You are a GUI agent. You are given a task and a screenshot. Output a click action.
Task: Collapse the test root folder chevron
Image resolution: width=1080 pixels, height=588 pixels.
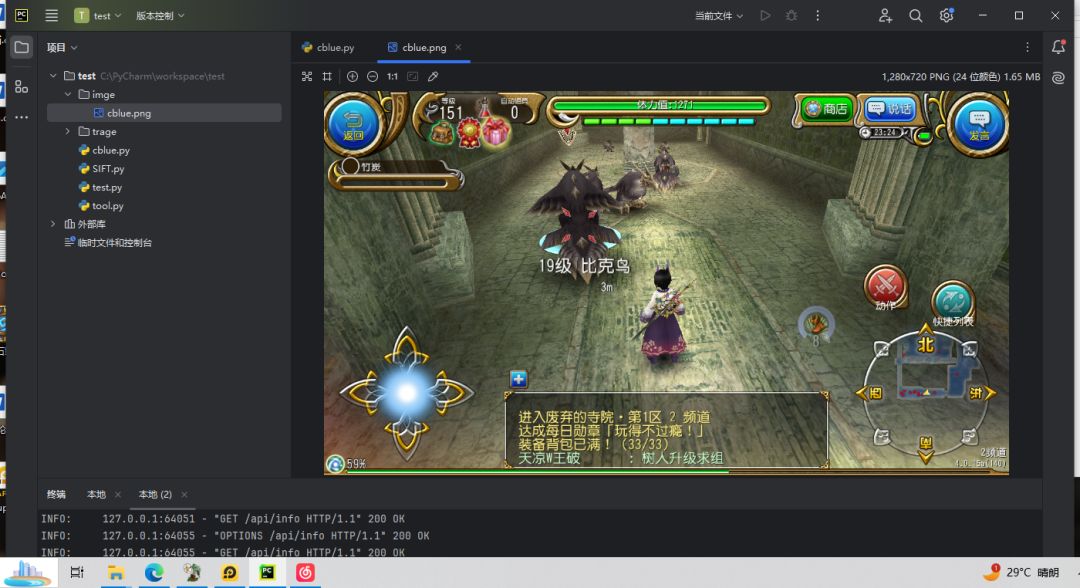click(x=53, y=76)
